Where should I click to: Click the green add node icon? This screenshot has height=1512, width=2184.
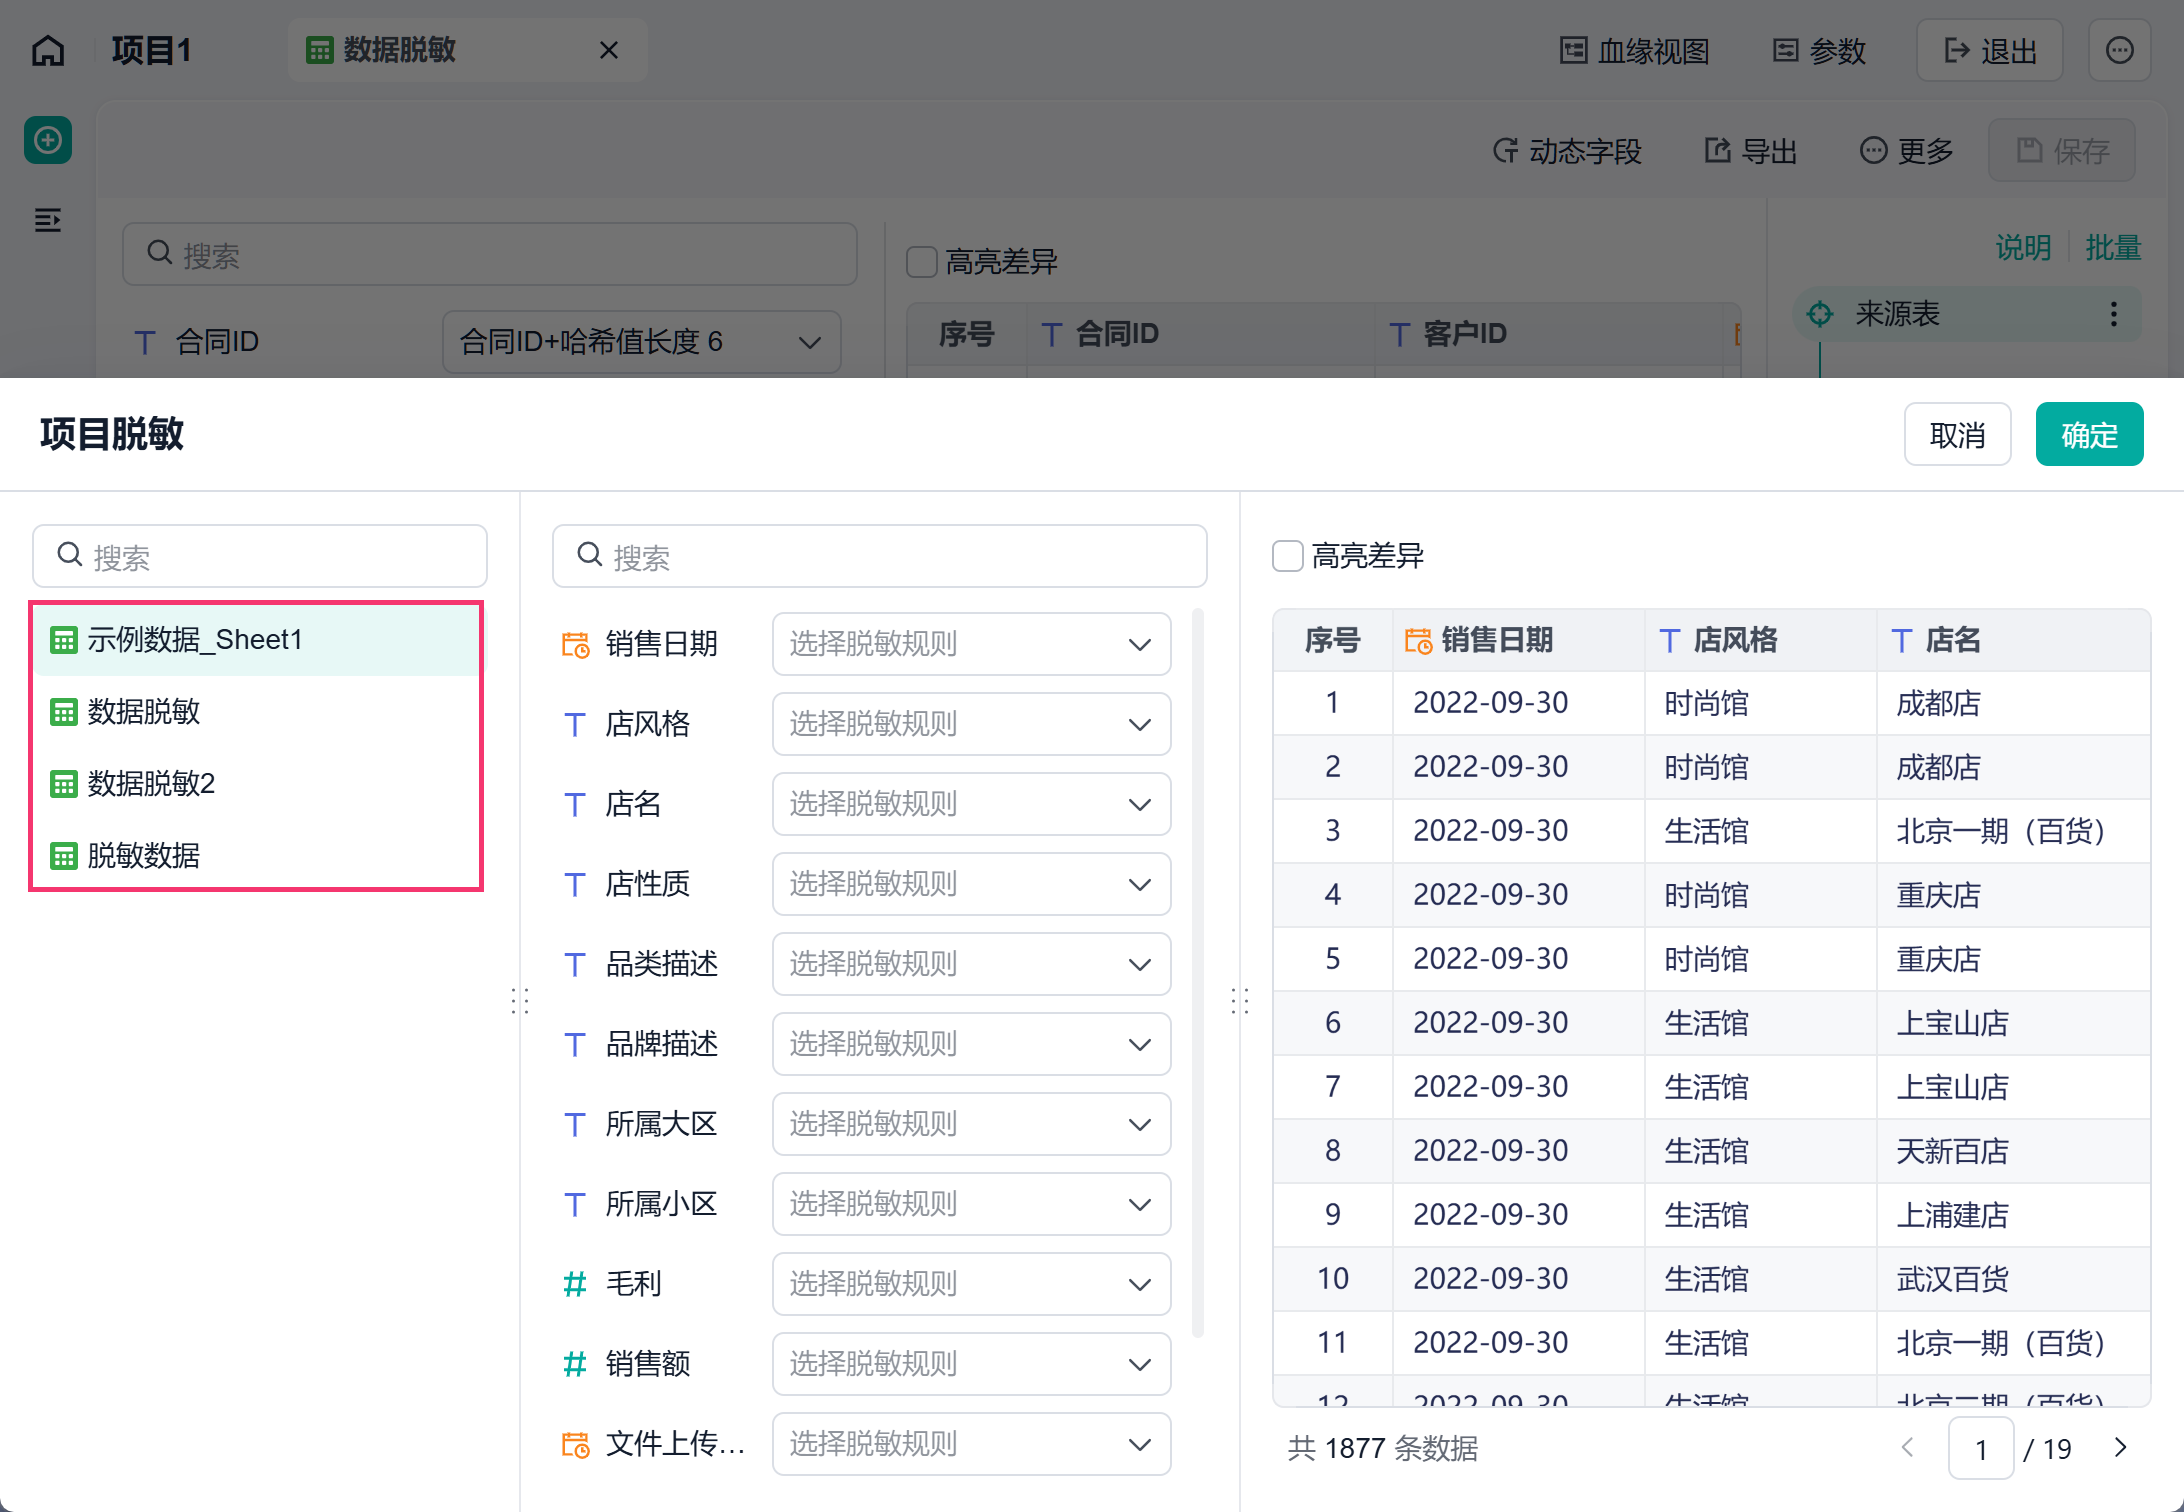point(48,140)
